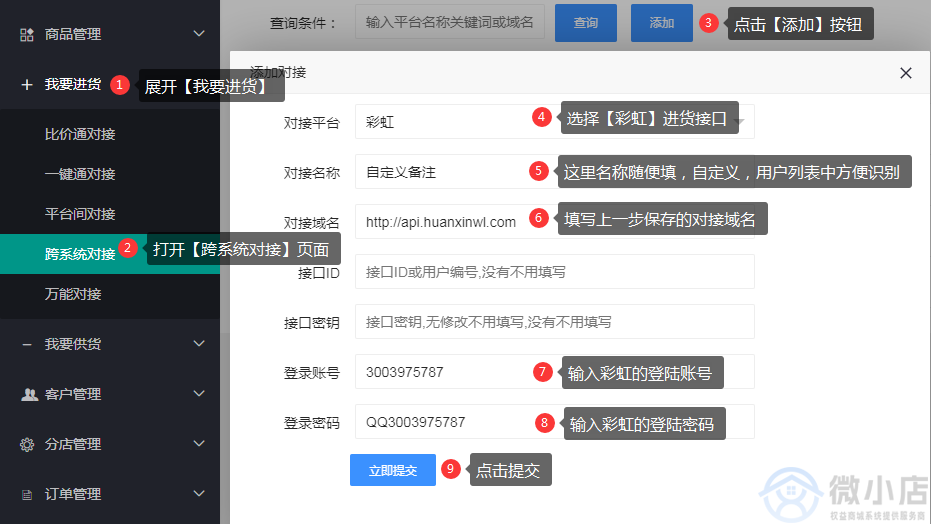Open 万能对接 in the sidebar
The width and height of the screenshot is (931, 524).
(x=73, y=294)
